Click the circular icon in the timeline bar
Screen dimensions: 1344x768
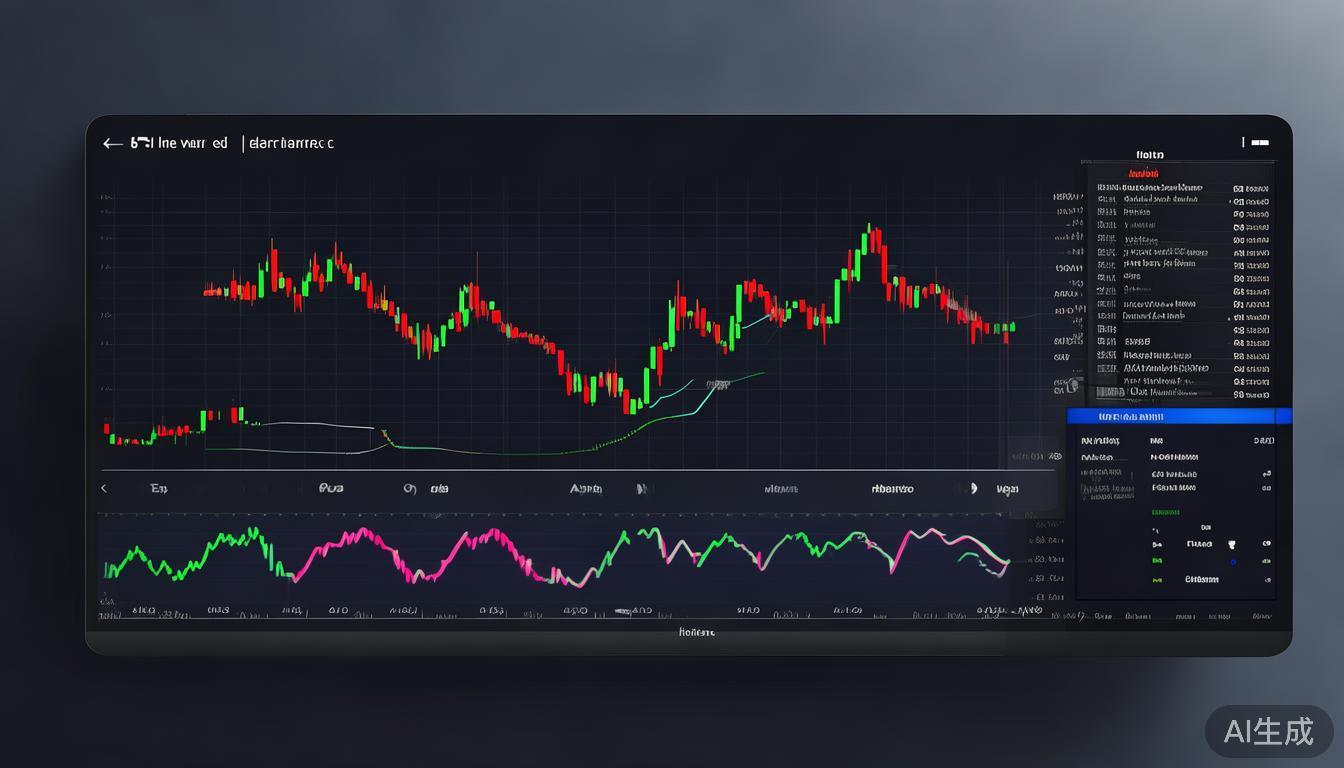click(409, 489)
